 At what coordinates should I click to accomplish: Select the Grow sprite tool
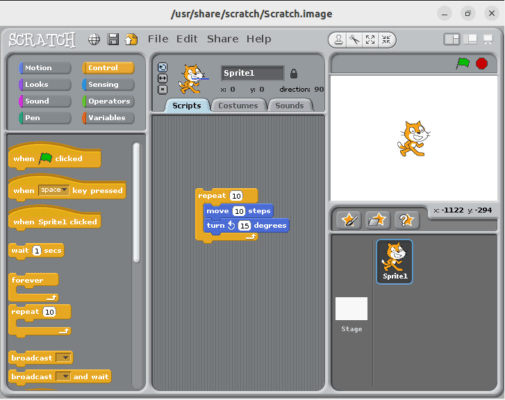click(370, 40)
